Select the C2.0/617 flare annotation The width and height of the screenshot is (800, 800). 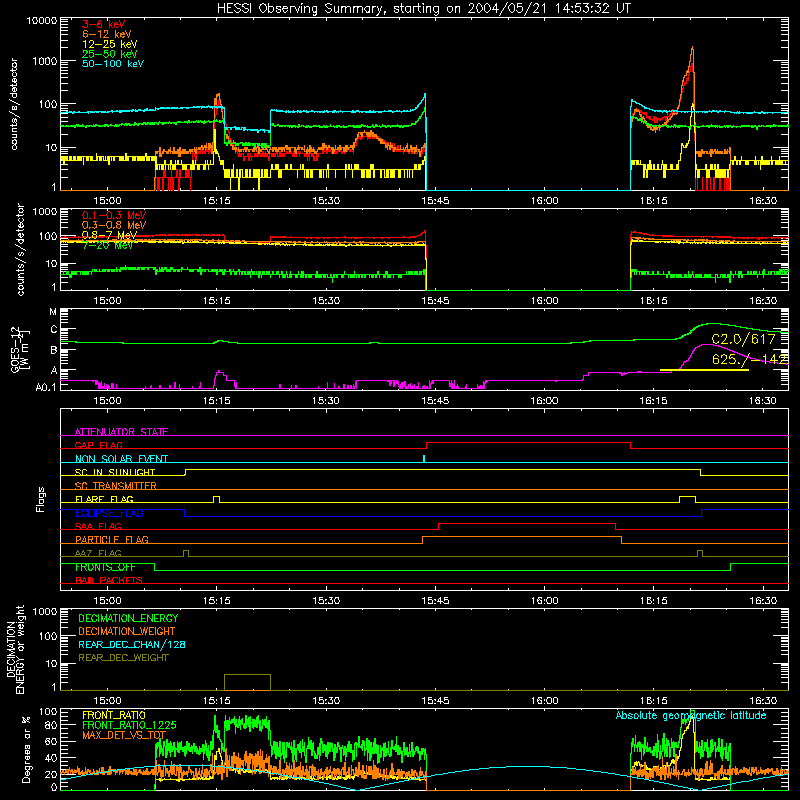743,339
